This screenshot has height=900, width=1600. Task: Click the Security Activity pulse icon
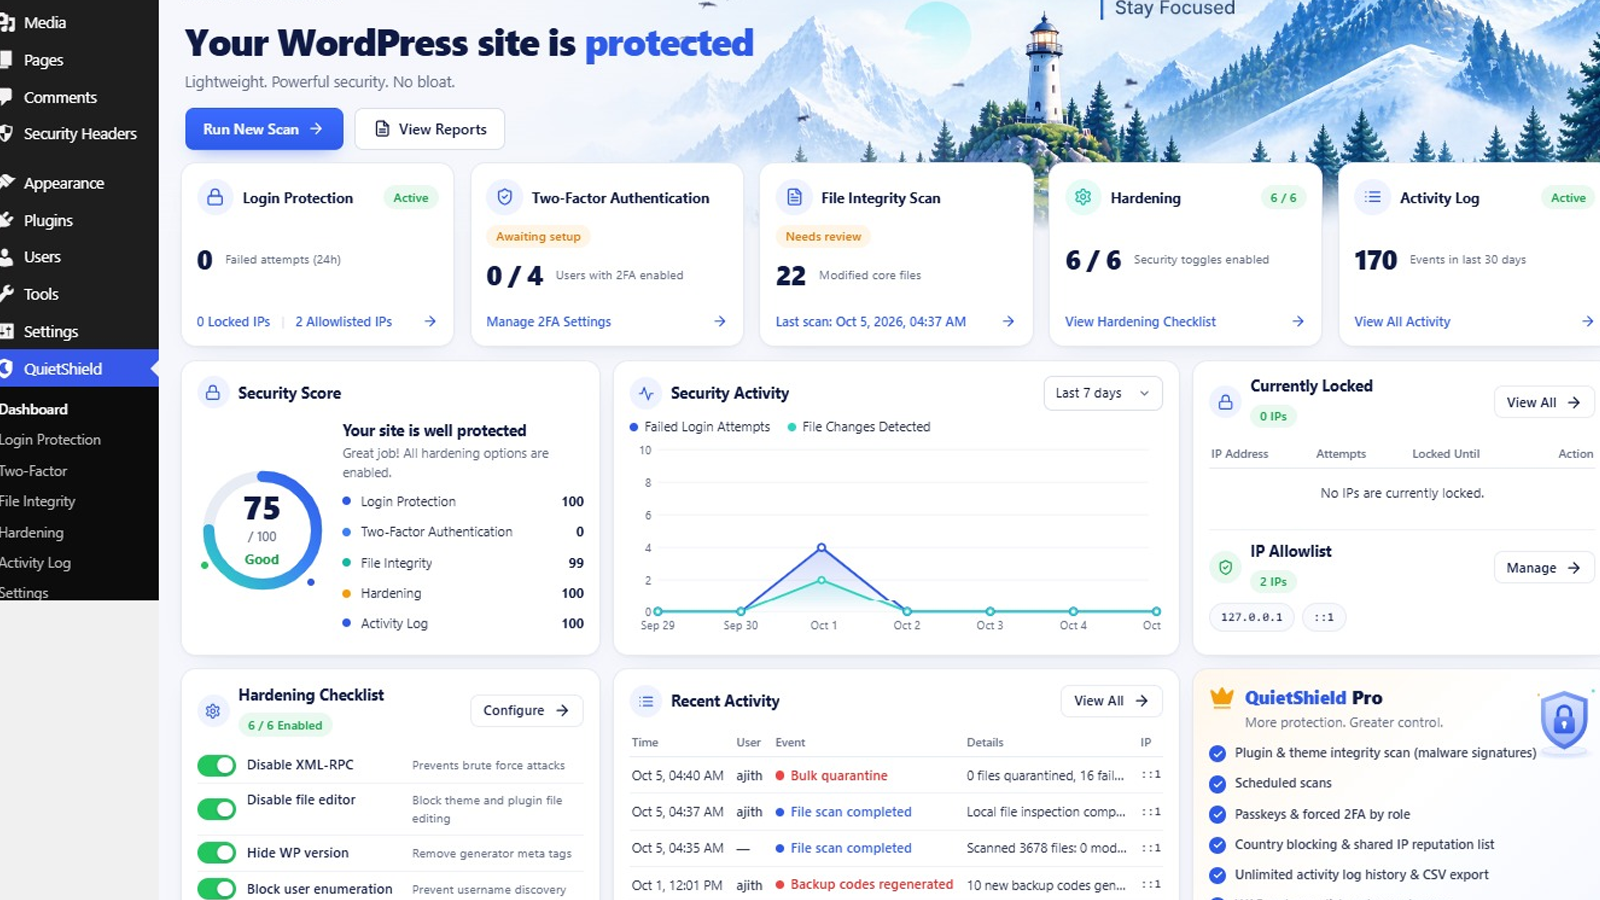646,393
